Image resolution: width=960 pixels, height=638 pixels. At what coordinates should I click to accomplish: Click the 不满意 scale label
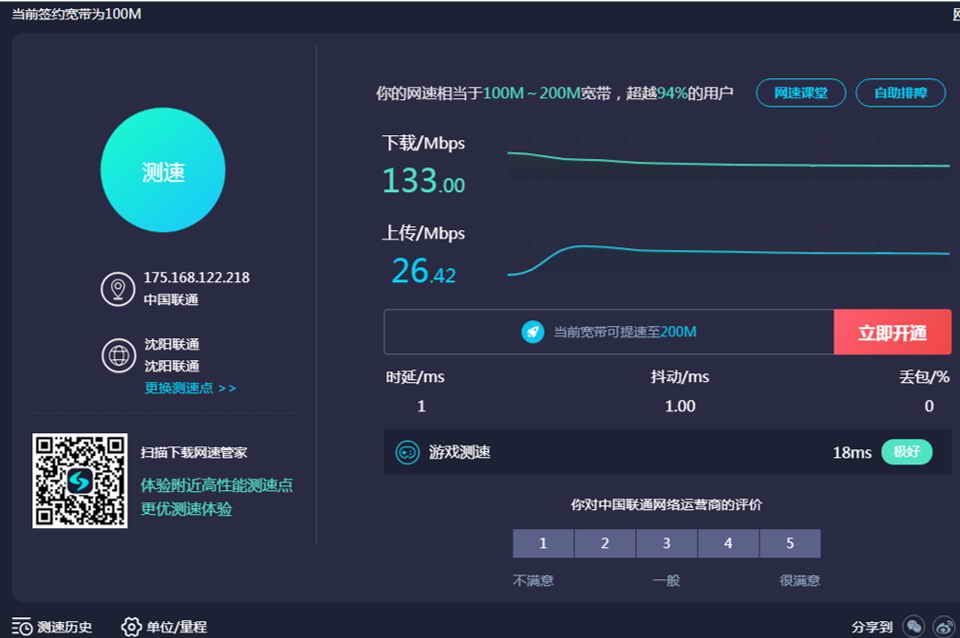pos(533,580)
